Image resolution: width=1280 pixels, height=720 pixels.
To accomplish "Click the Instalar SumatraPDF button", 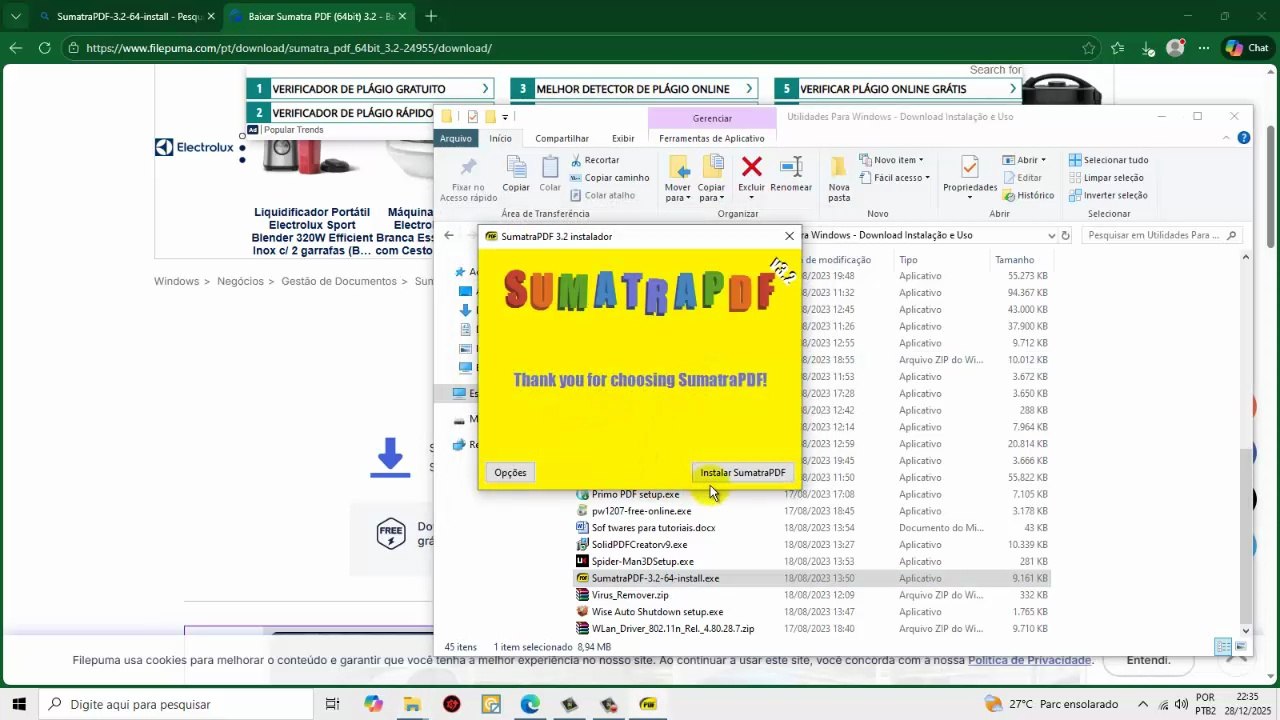I will point(742,472).
